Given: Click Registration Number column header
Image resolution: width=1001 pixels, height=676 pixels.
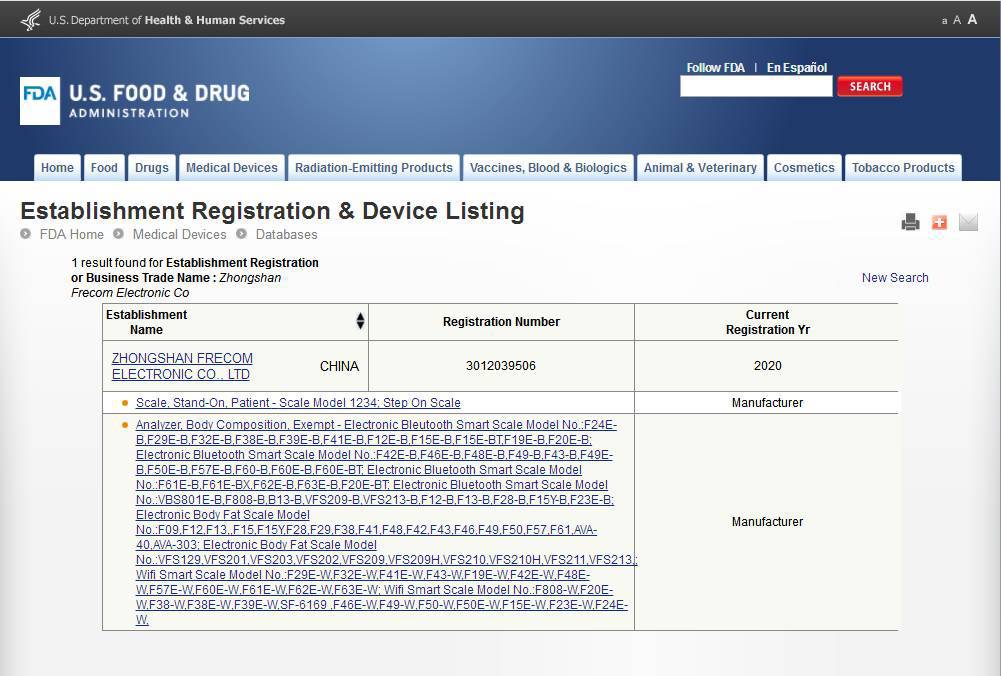Looking at the screenshot, I should pos(501,322).
